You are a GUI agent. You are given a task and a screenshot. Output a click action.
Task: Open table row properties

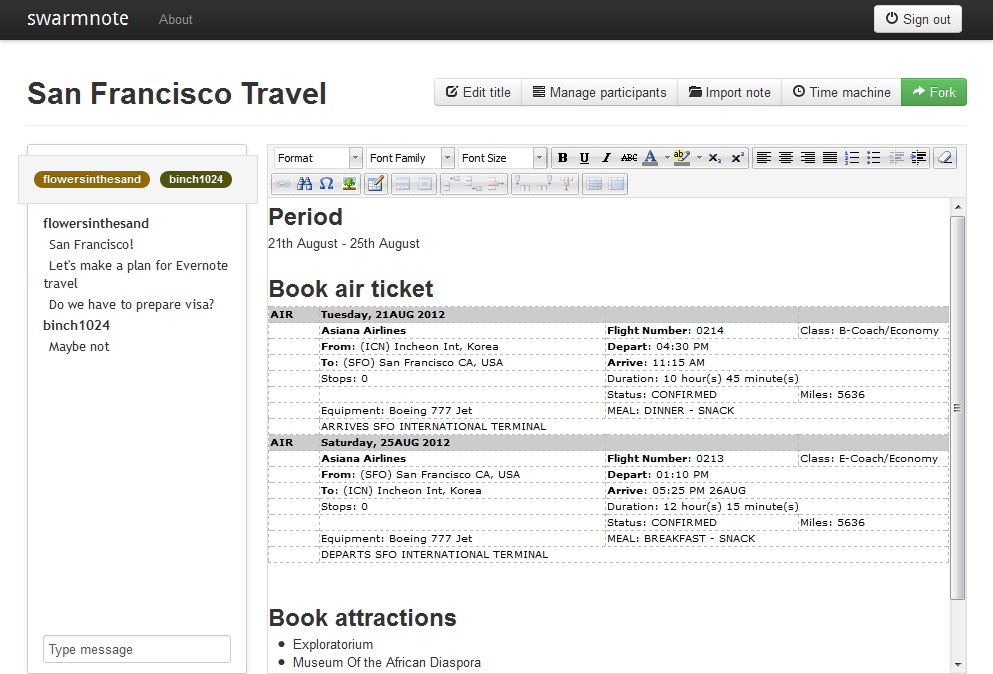point(403,184)
